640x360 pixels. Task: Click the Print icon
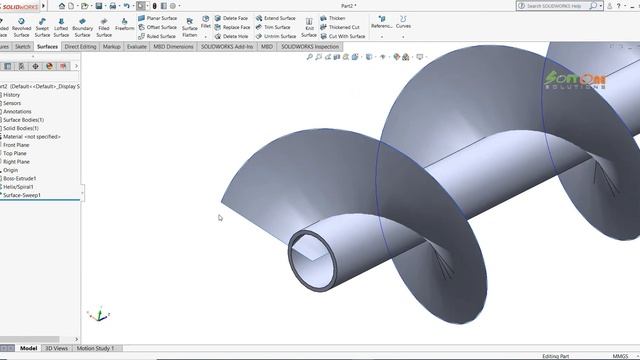point(113,6)
